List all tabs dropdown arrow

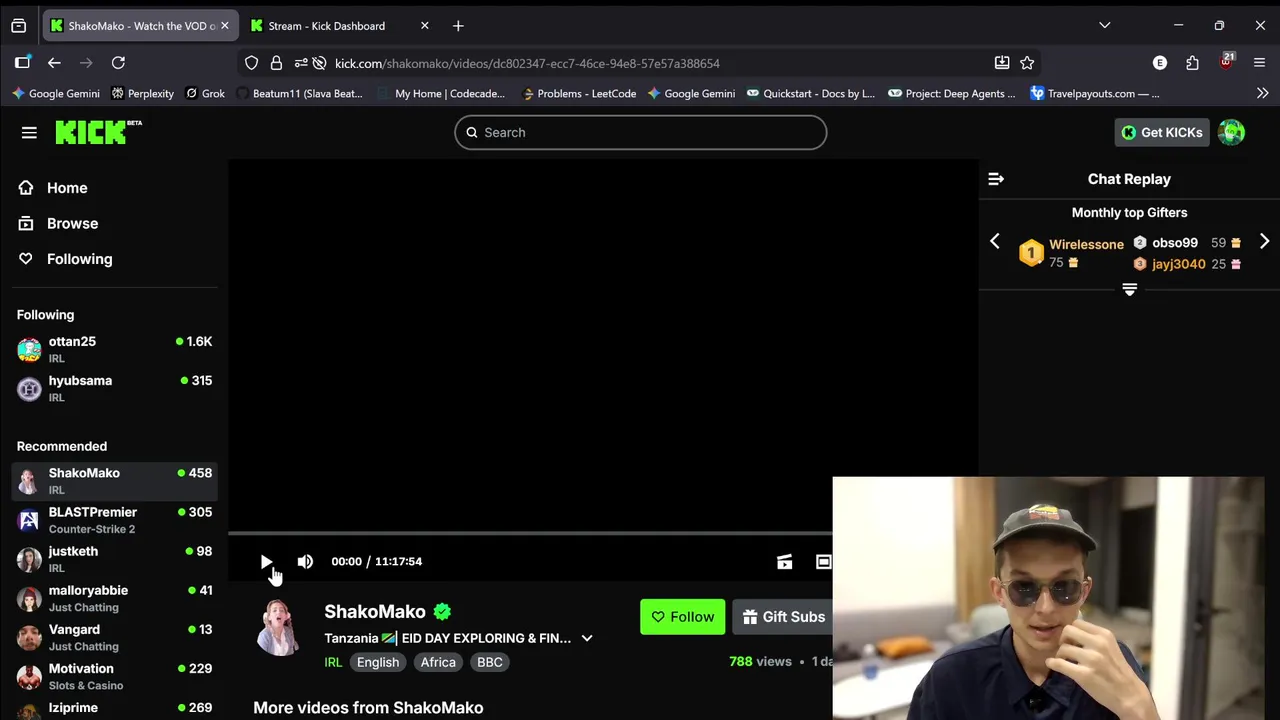tap(1104, 26)
